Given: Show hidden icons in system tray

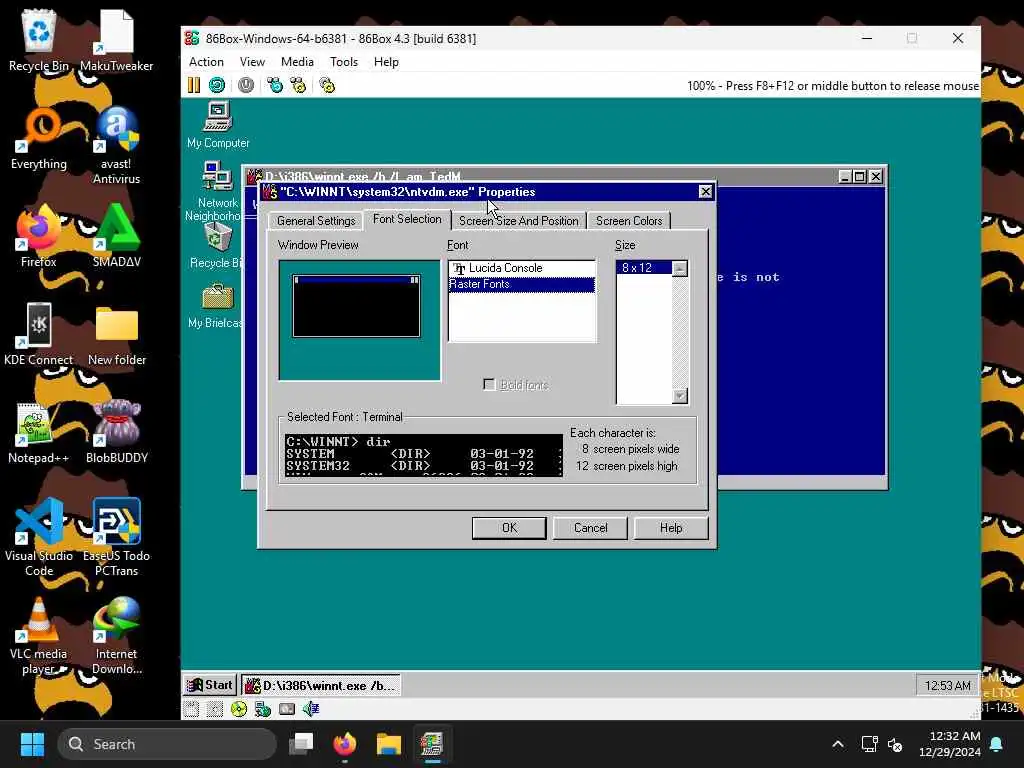Looking at the screenshot, I should [x=838, y=744].
